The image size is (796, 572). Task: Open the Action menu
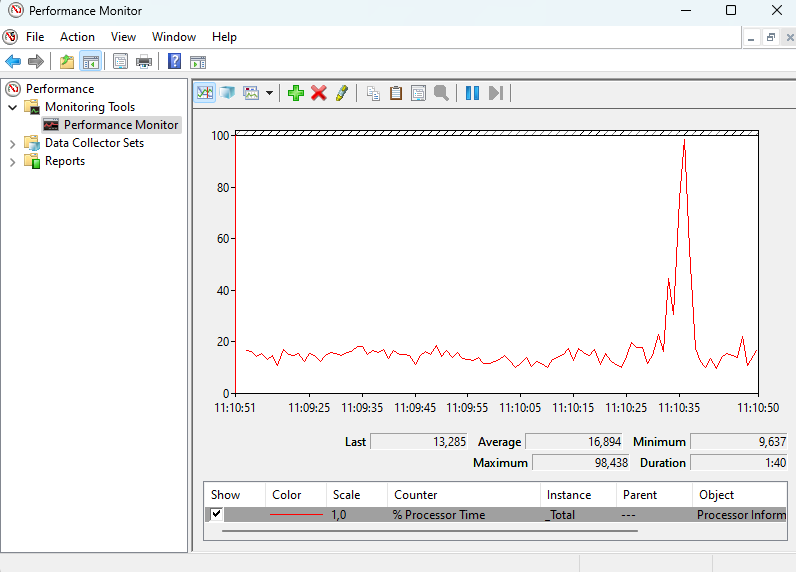click(77, 37)
